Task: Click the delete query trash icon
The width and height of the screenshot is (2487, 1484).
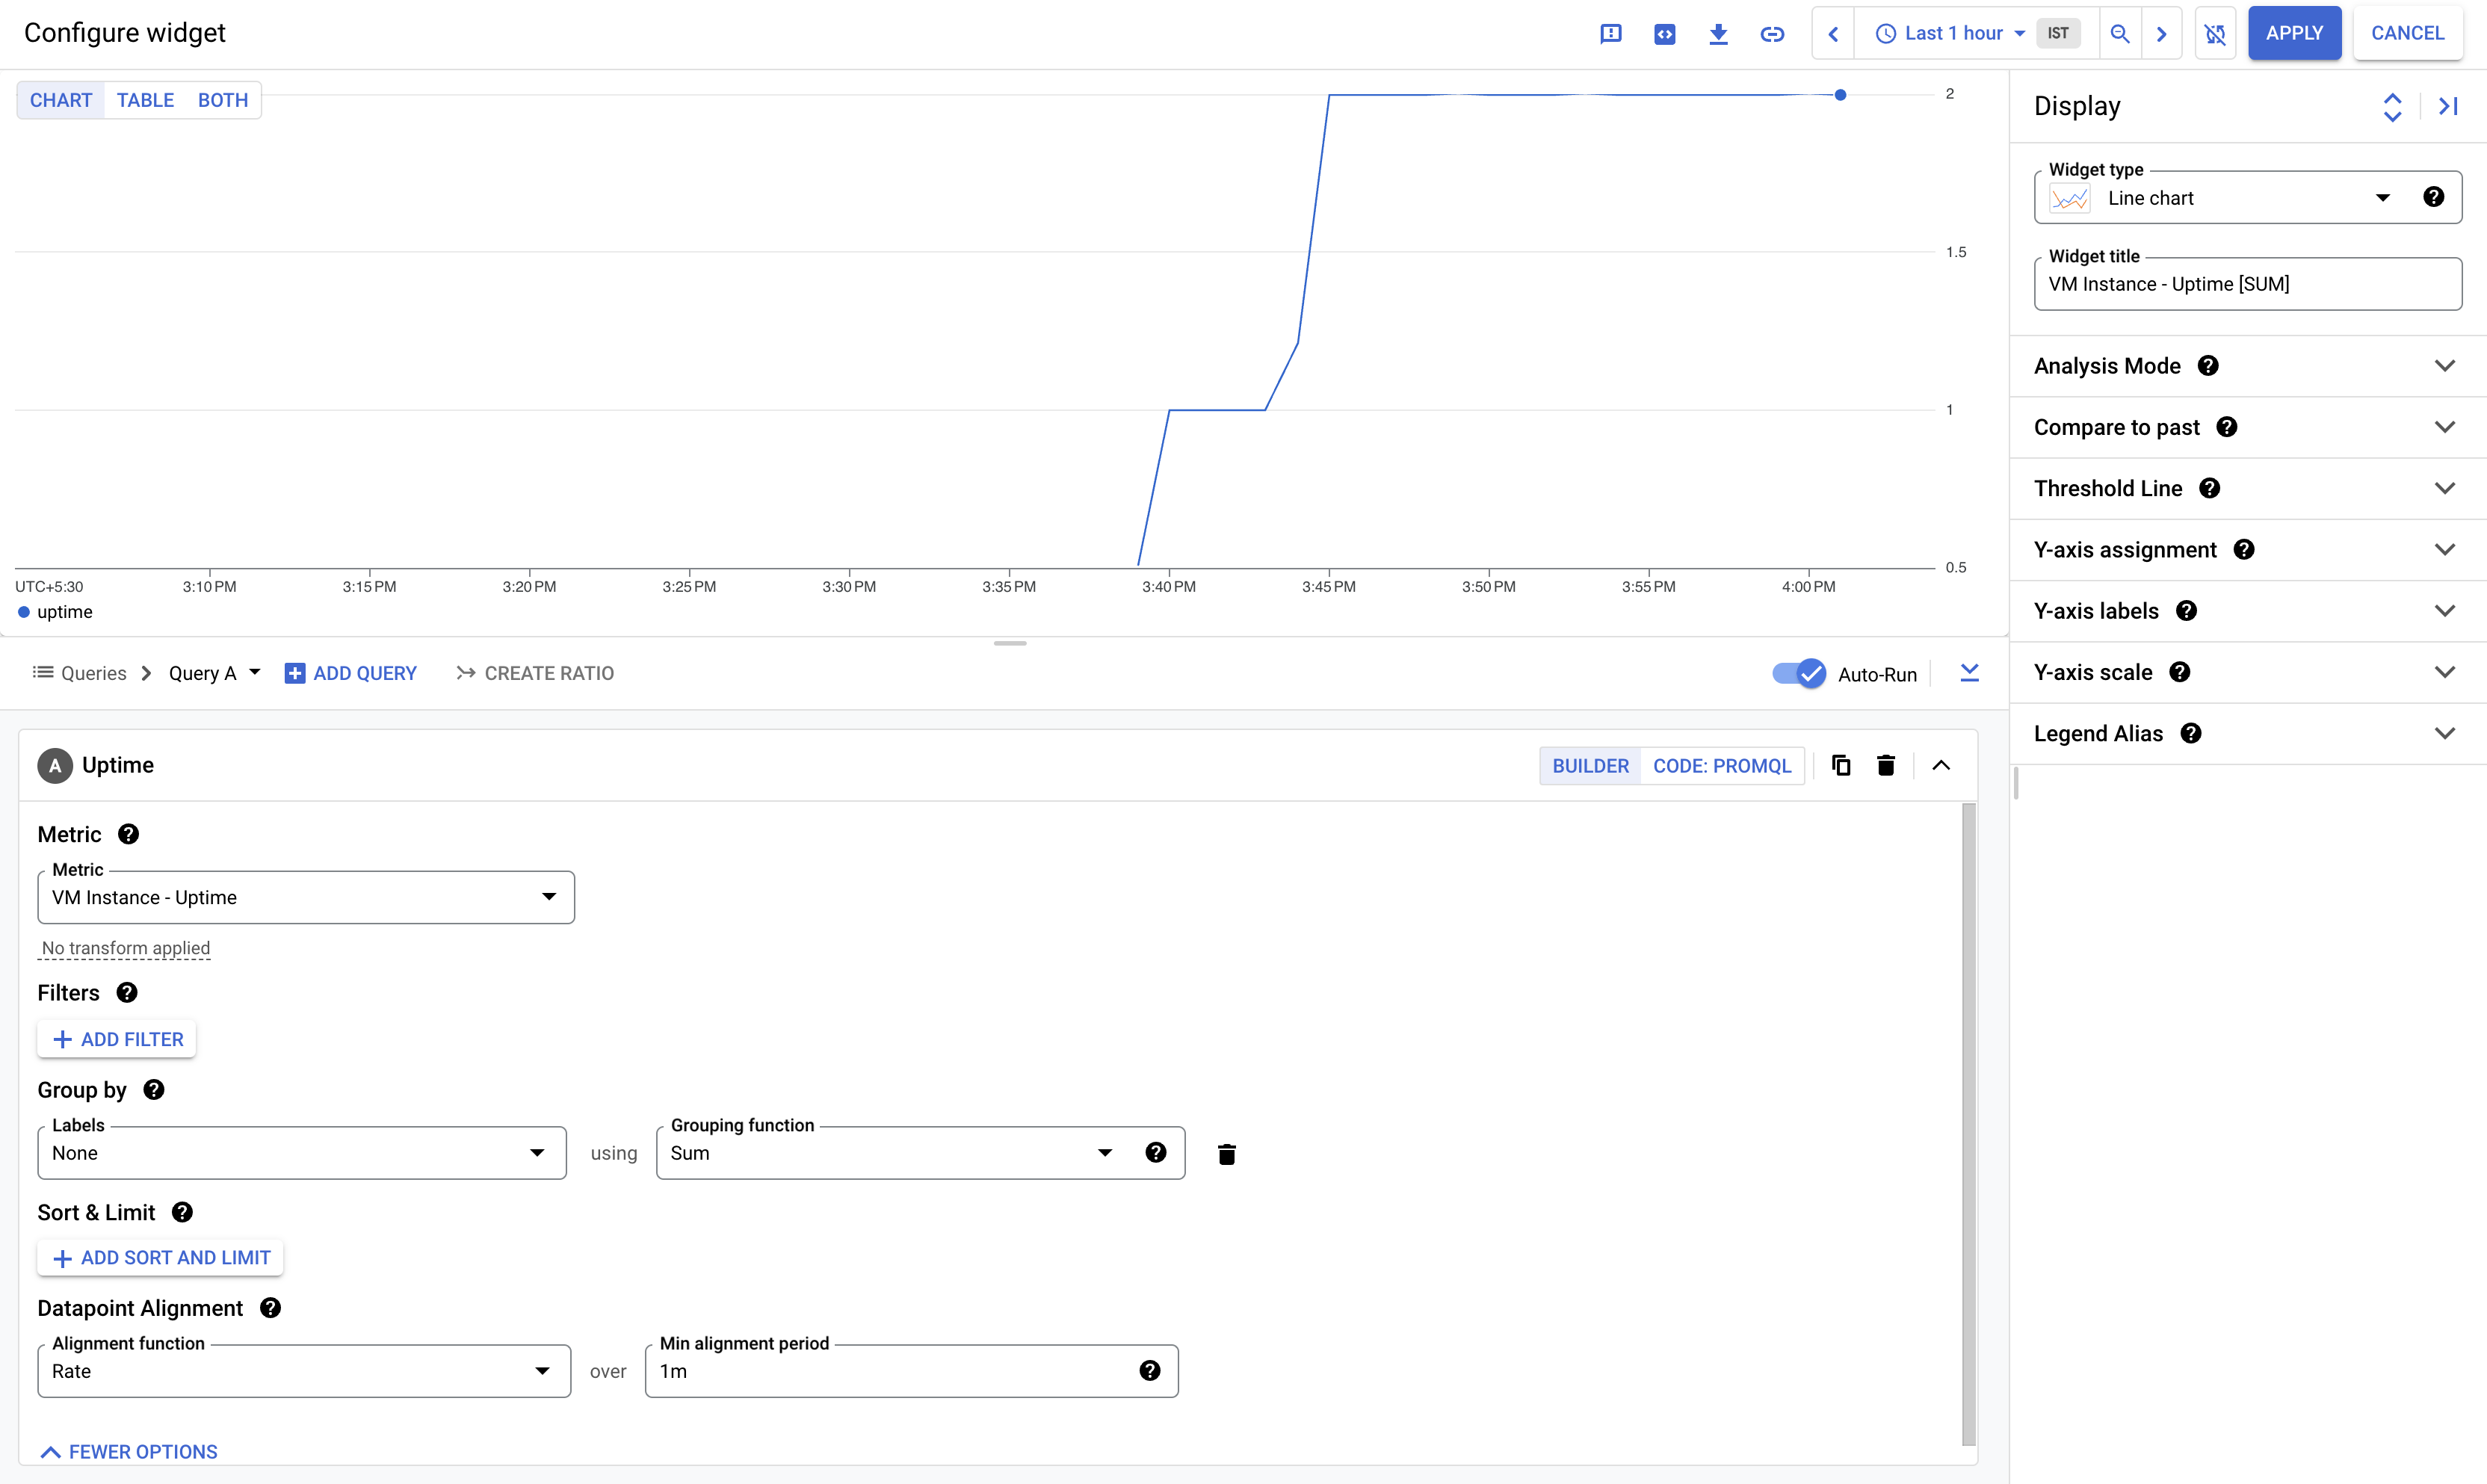Action: [x=1886, y=765]
